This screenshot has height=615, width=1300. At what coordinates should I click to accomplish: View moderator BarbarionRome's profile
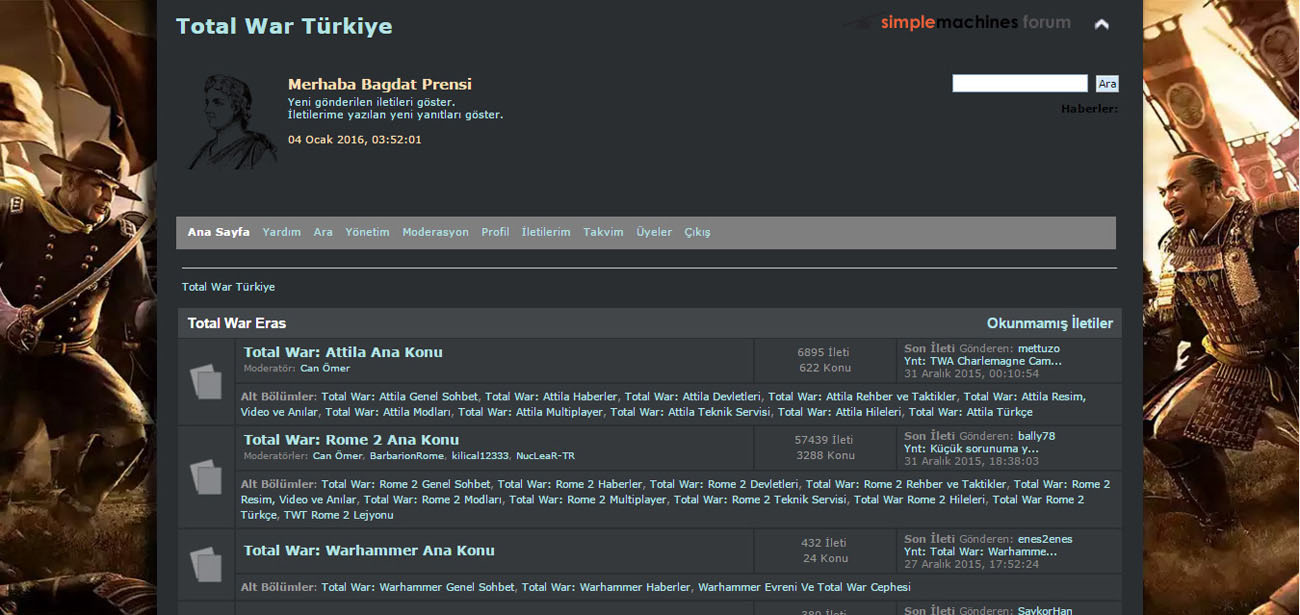click(x=406, y=456)
